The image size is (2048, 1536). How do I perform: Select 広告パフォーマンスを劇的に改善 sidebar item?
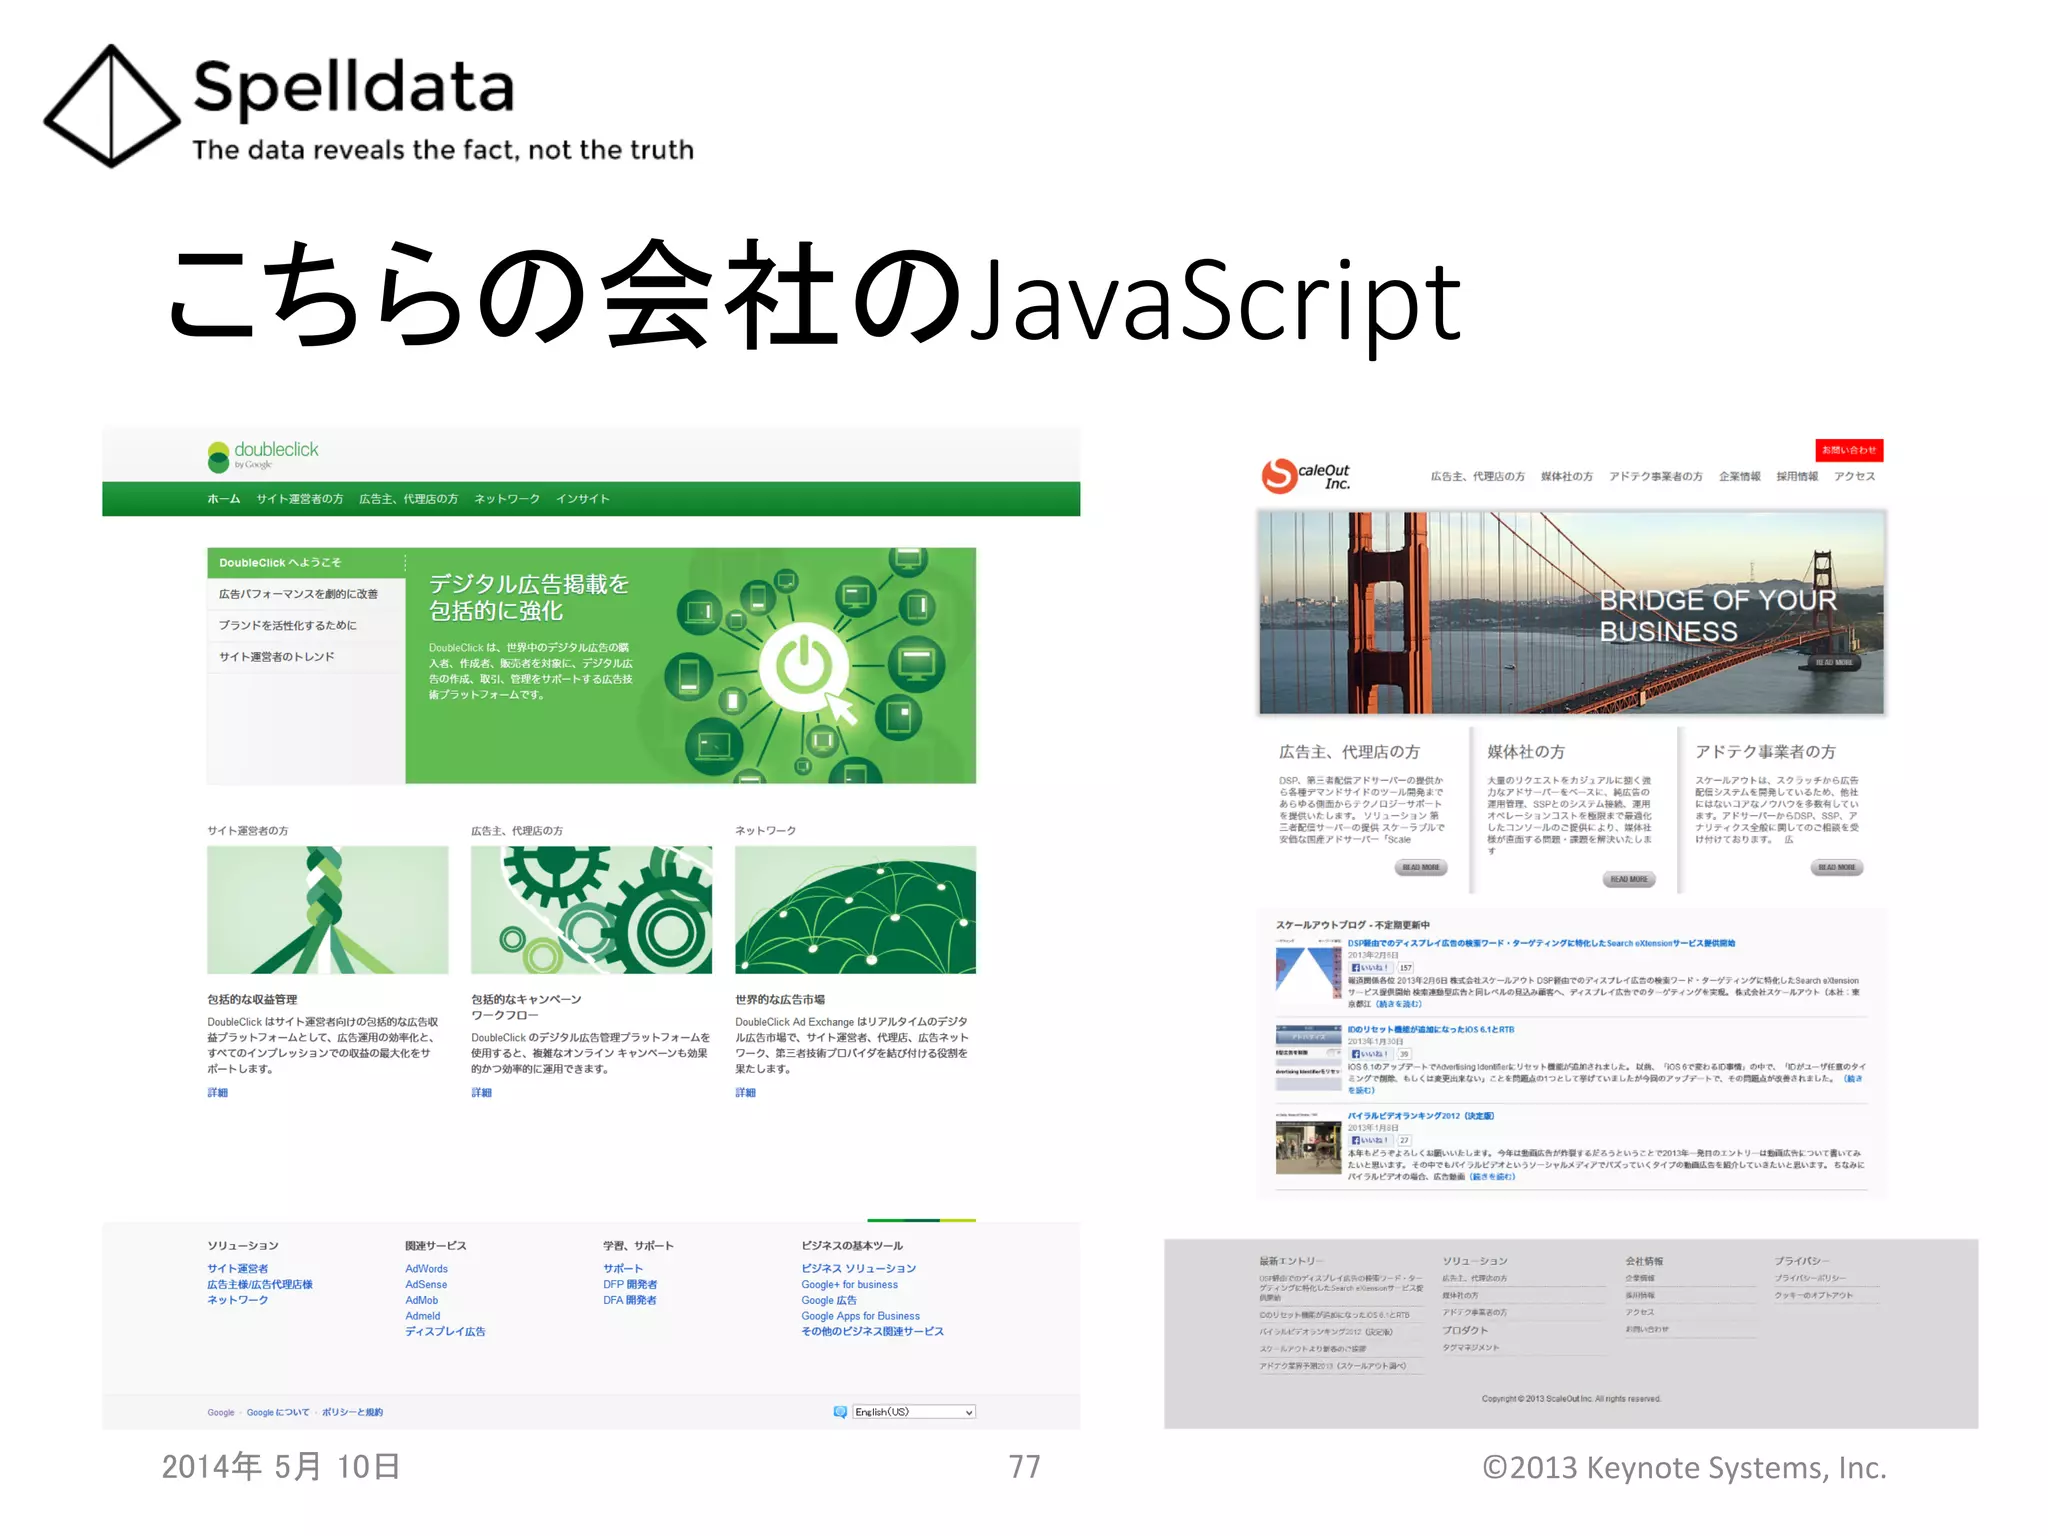click(x=306, y=594)
